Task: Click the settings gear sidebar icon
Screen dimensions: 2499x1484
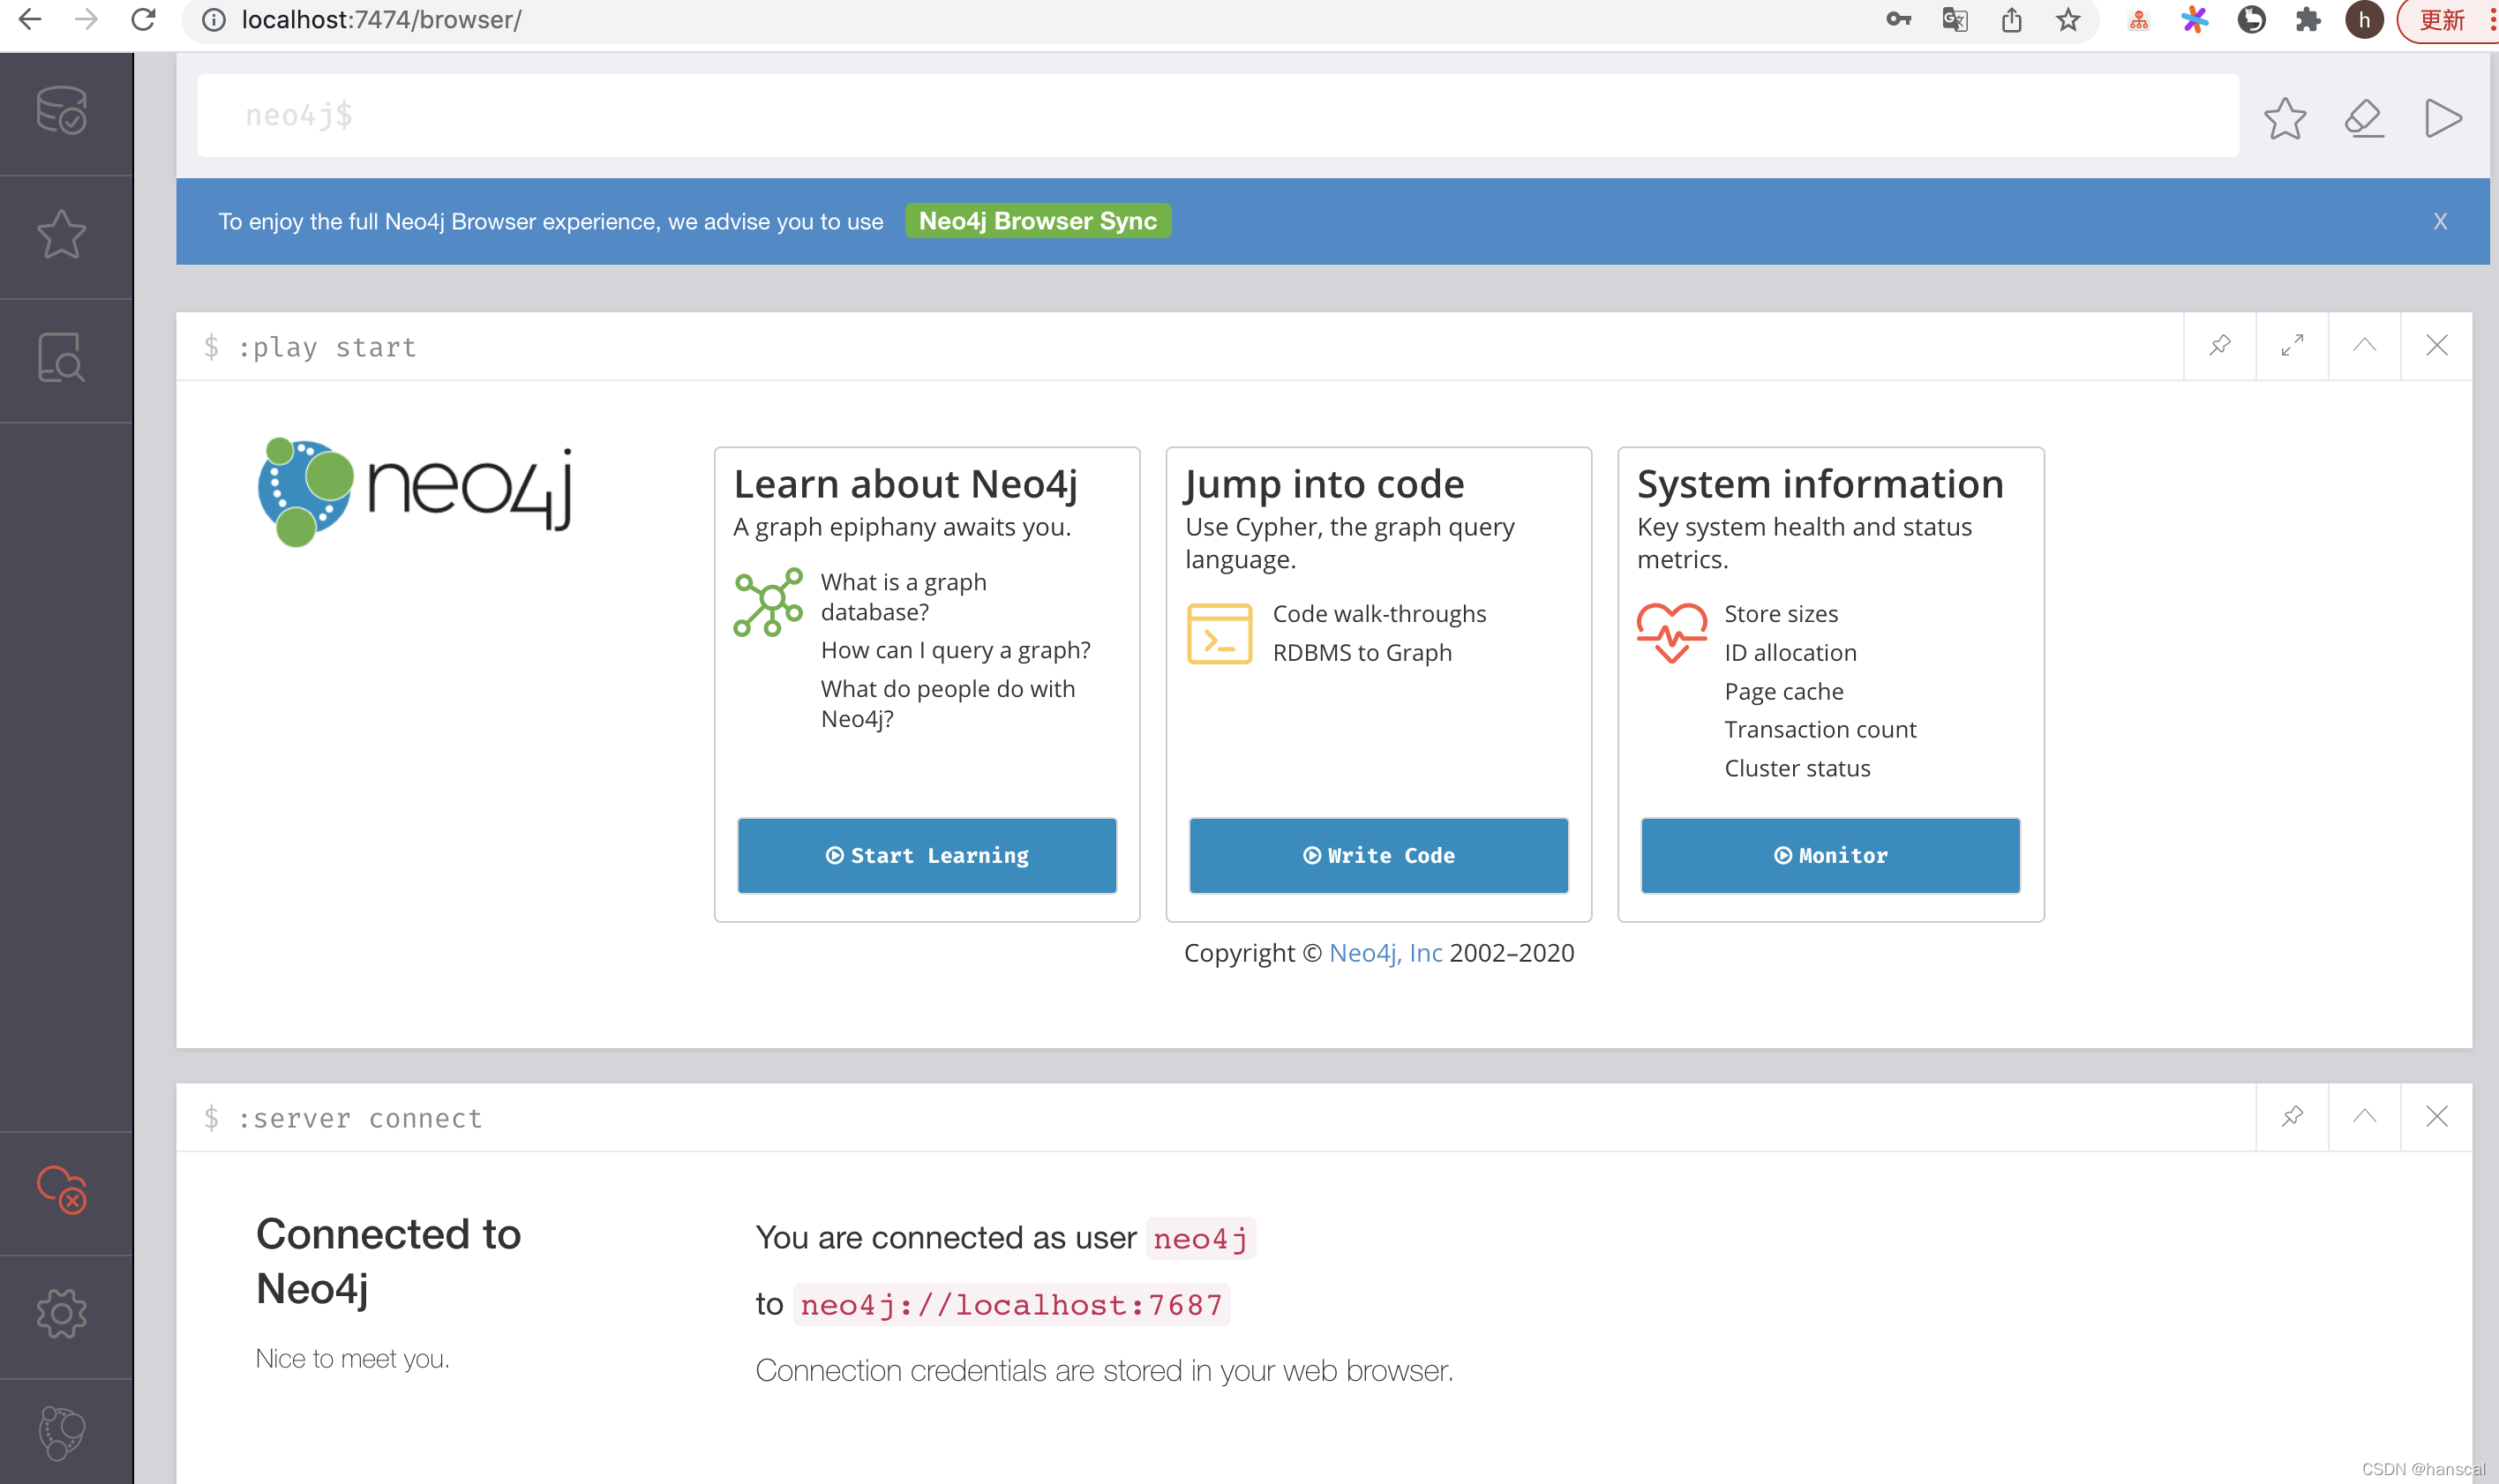Action: click(64, 1311)
